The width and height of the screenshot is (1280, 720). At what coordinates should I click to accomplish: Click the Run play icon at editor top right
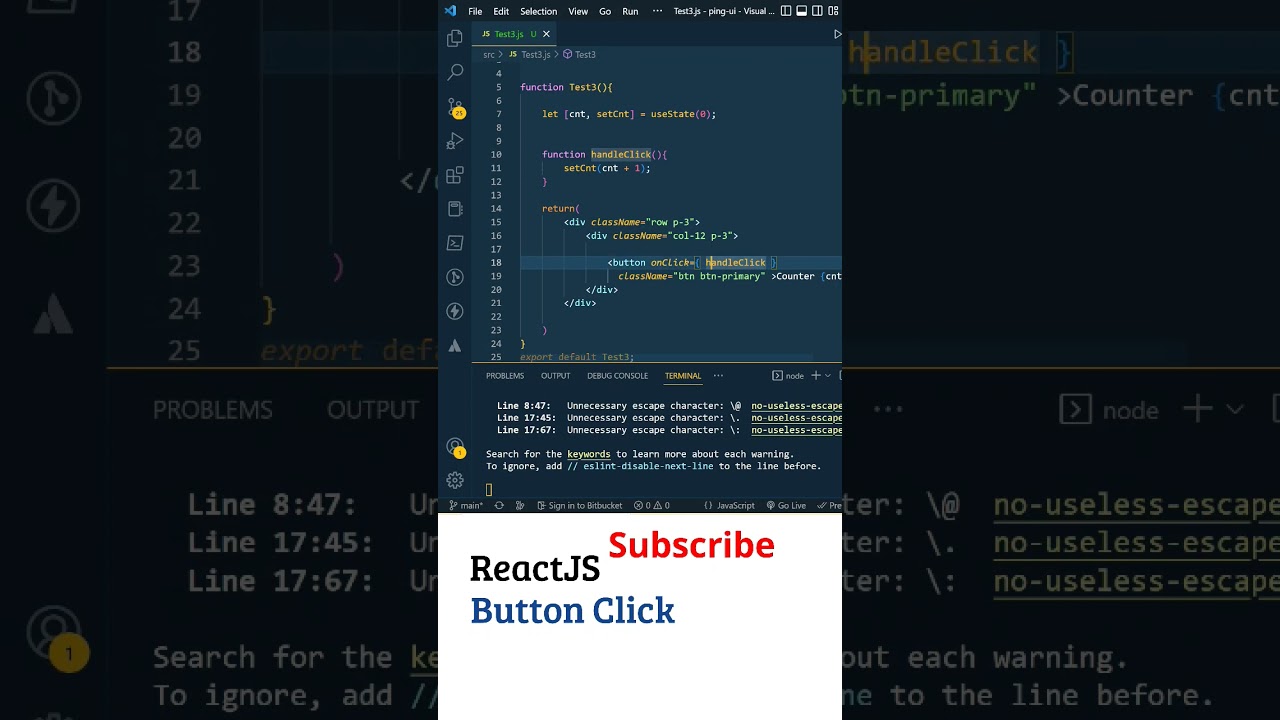pyautogui.click(x=837, y=34)
